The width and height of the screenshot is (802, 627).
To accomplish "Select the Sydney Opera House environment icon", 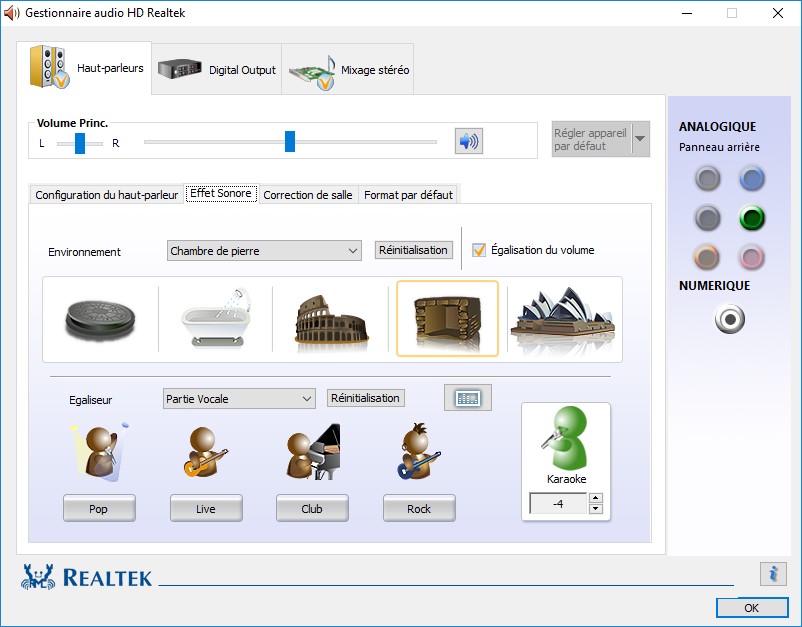I will coord(562,319).
